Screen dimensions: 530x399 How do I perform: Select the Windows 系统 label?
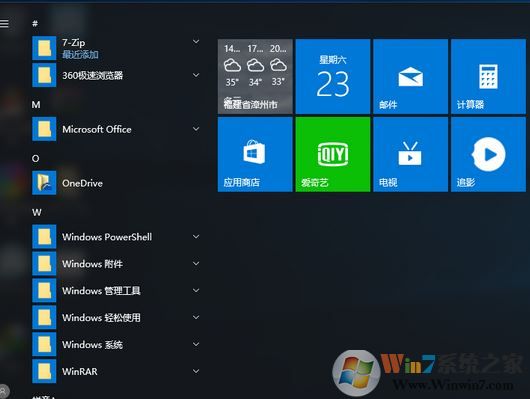[x=92, y=345]
